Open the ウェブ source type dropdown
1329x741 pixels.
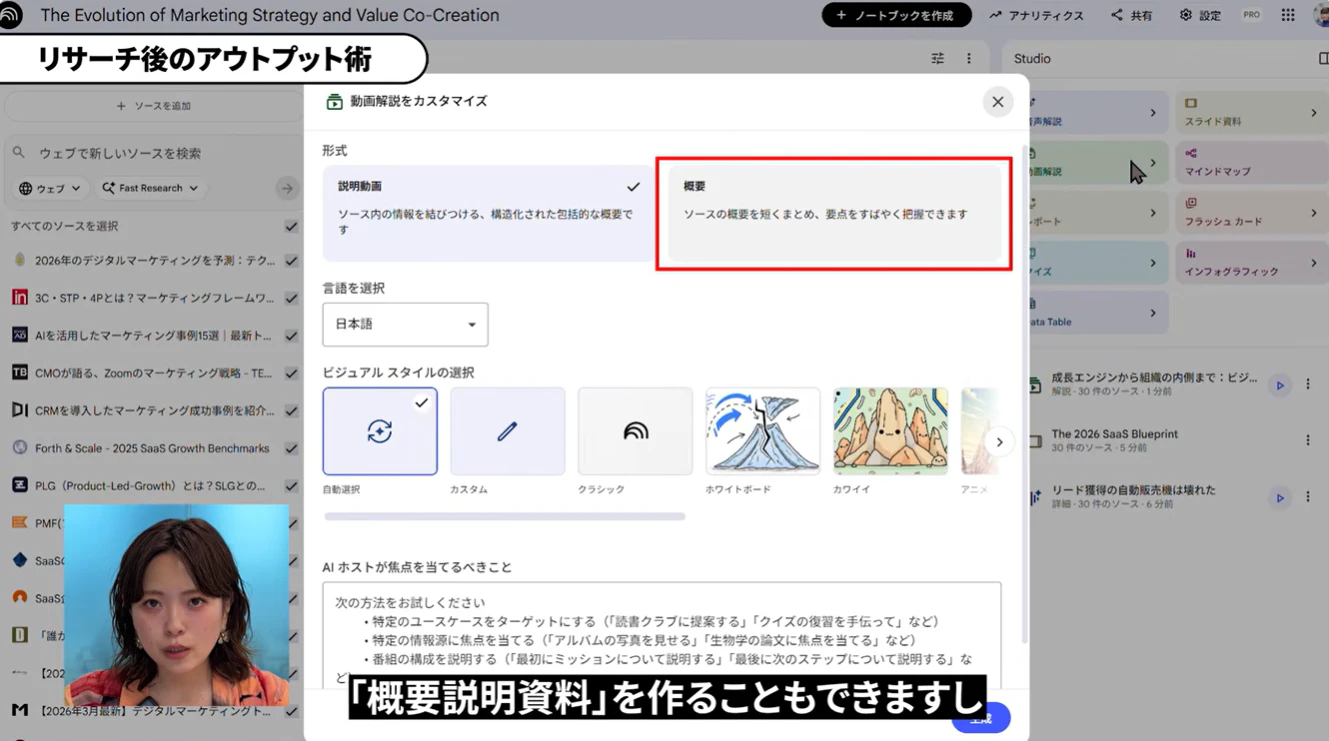(x=50, y=188)
